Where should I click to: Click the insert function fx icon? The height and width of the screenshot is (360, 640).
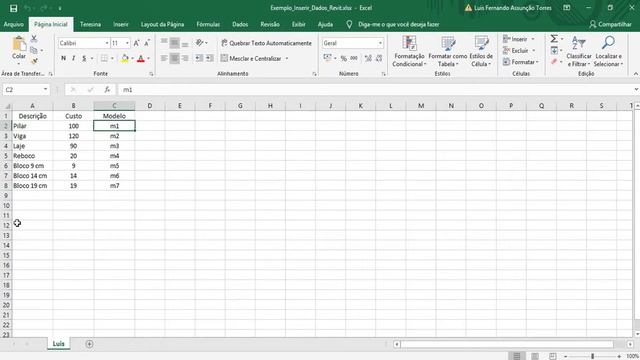[107, 89]
